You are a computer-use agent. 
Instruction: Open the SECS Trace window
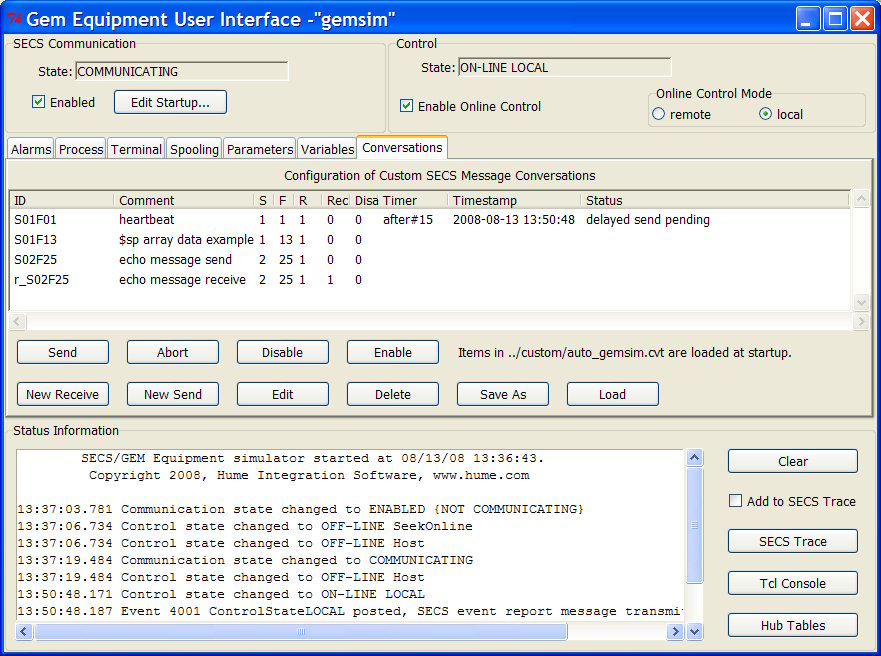click(x=792, y=541)
